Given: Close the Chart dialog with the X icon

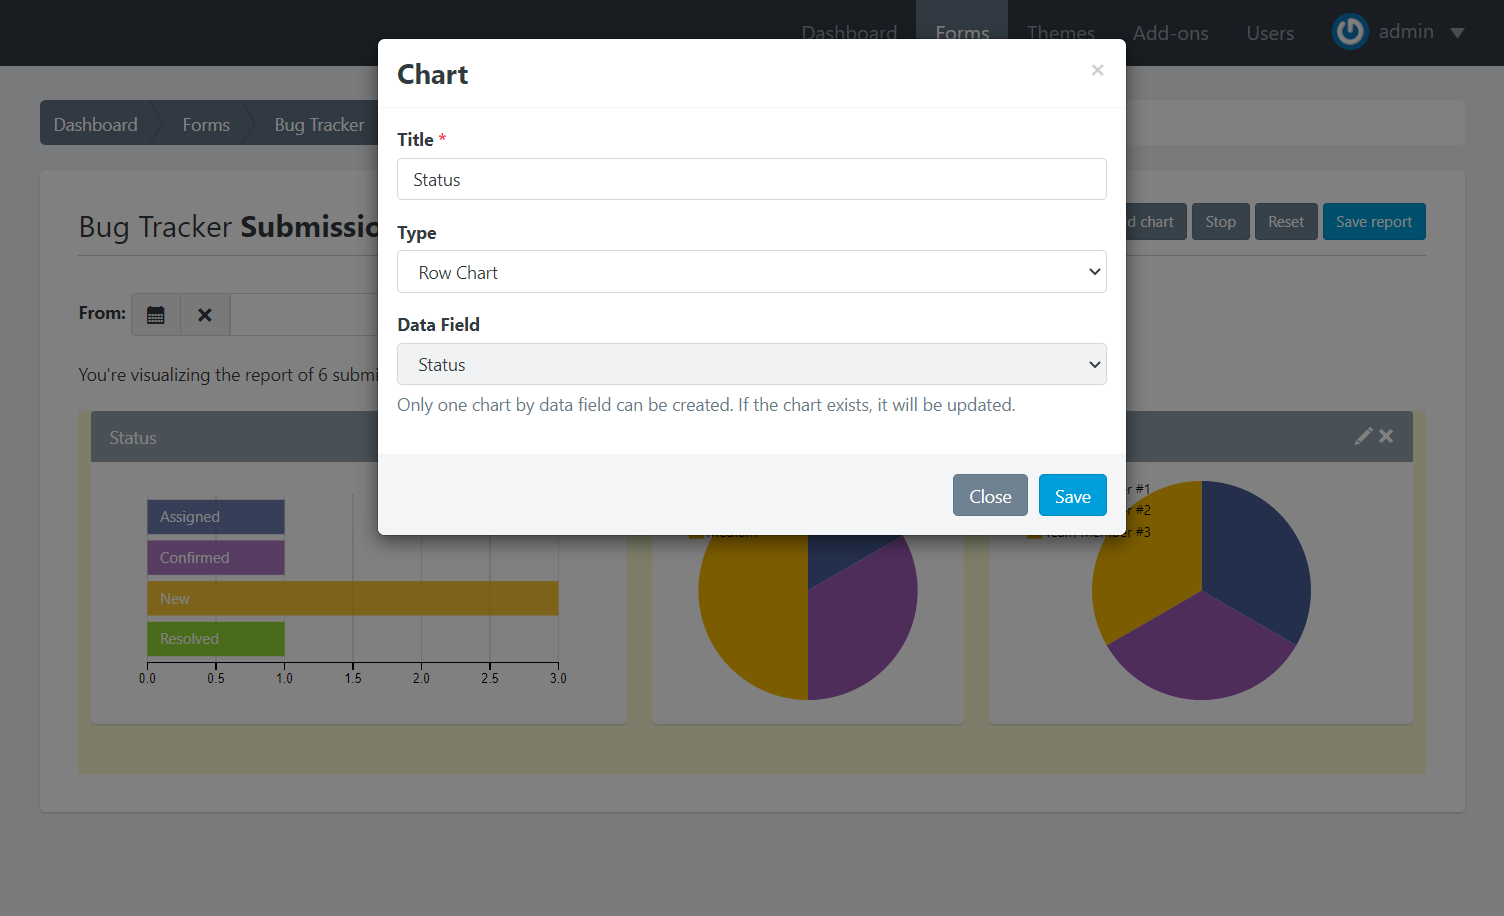Looking at the screenshot, I should tap(1097, 70).
